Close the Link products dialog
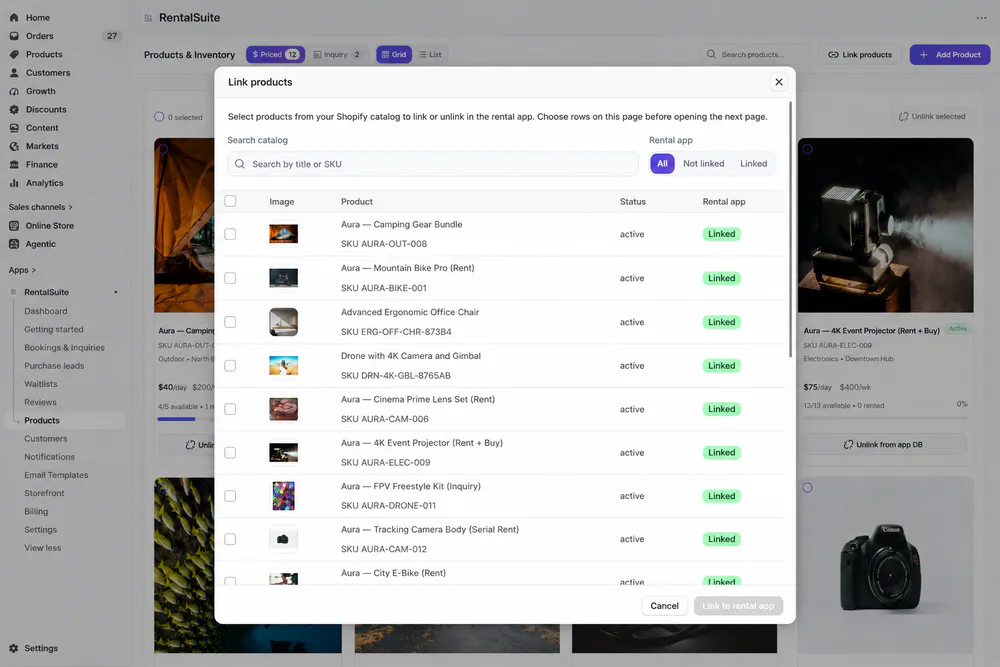1000x667 pixels. click(x=779, y=82)
